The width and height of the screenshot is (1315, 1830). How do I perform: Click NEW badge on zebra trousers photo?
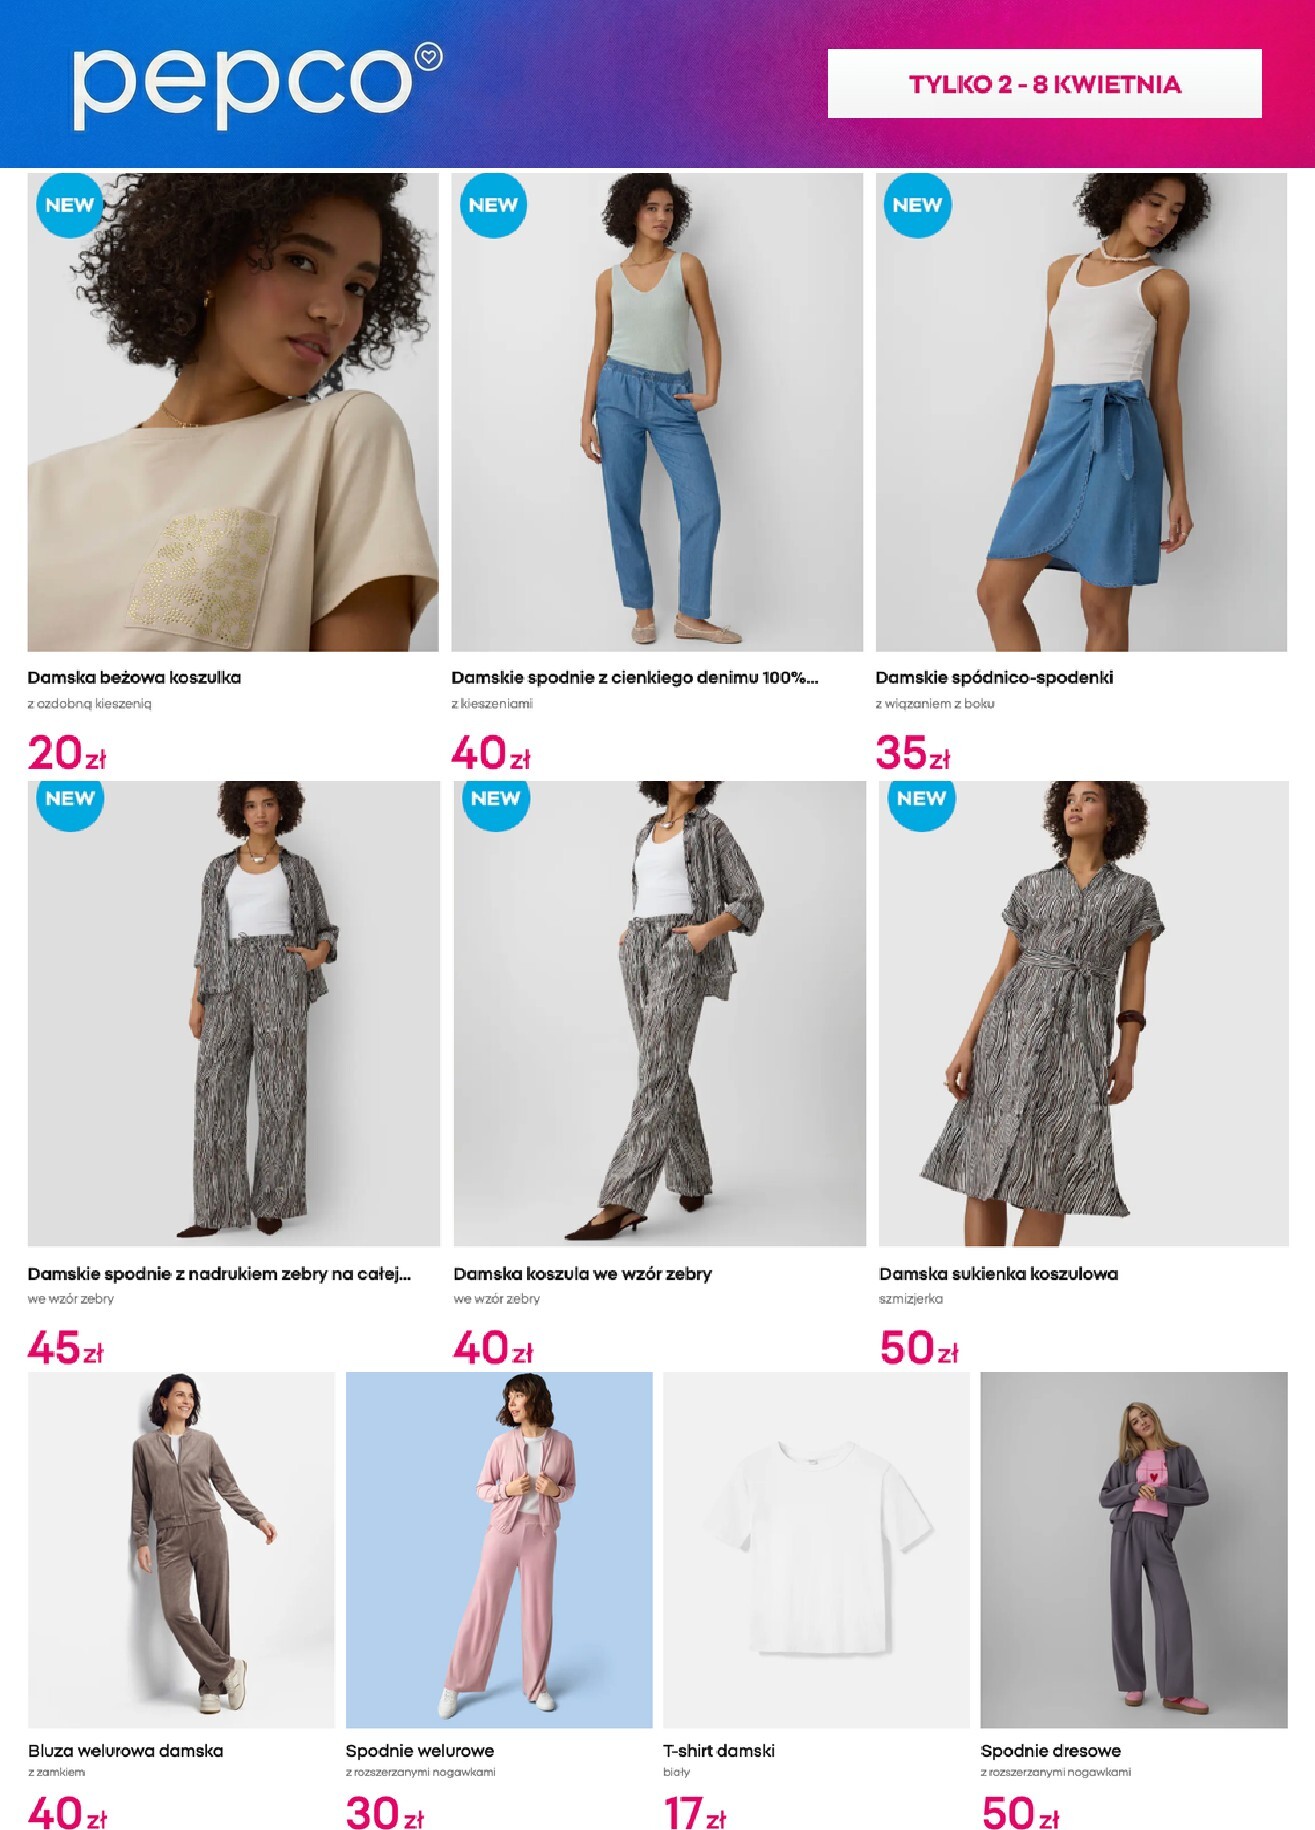(x=70, y=799)
